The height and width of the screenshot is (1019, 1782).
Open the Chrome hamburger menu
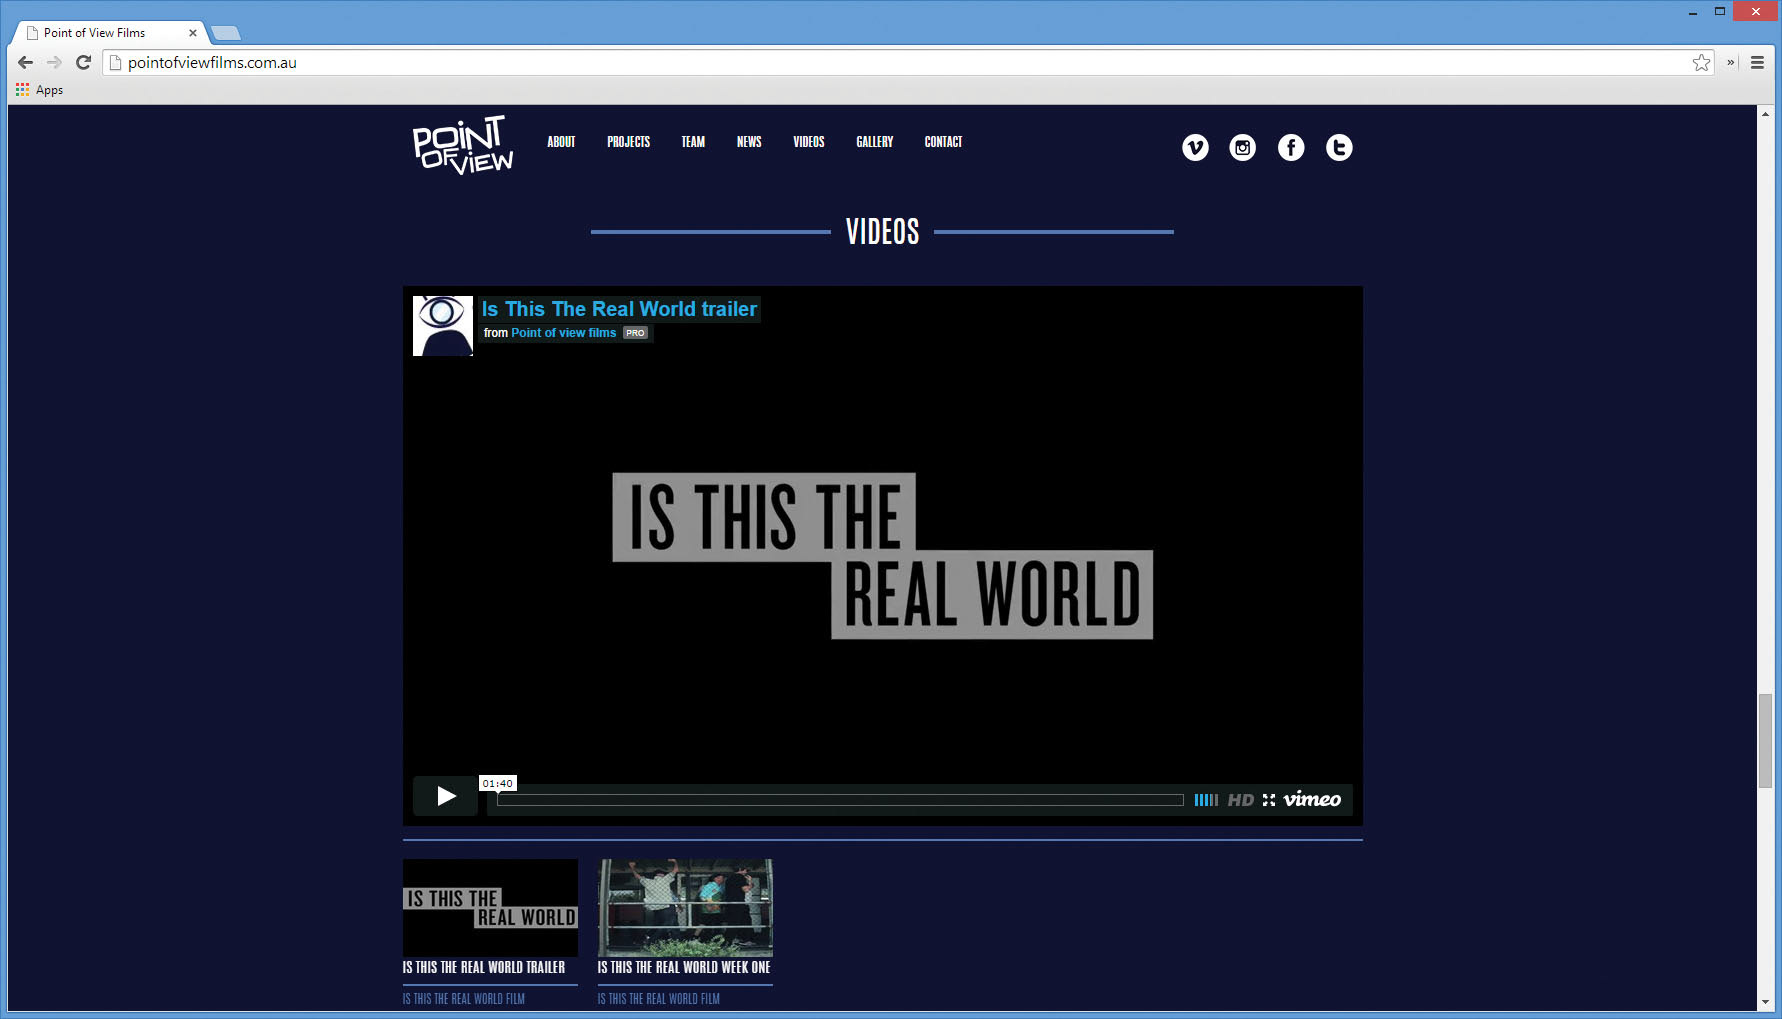click(x=1757, y=62)
